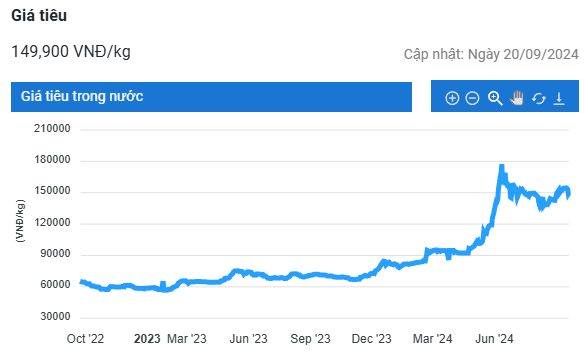This screenshot has height=362, width=584.
Task: Click the 'Dec '23' x-axis label
Action: [x=371, y=339]
